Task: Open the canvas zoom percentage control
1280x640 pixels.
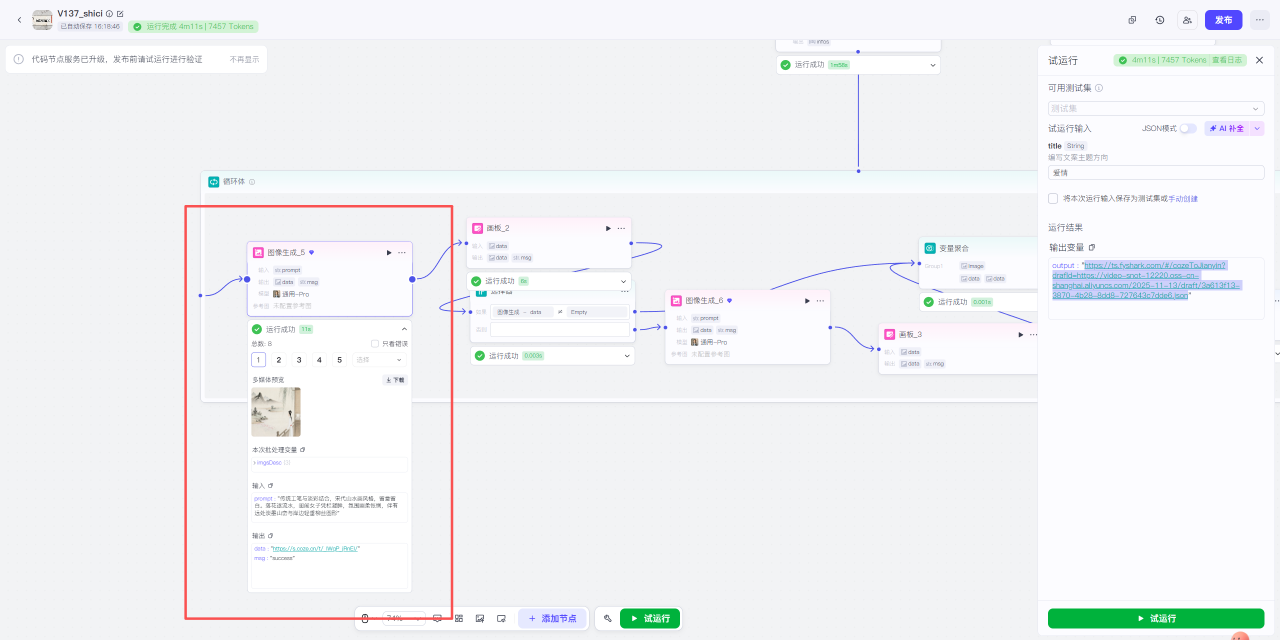Action: click(x=404, y=619)
